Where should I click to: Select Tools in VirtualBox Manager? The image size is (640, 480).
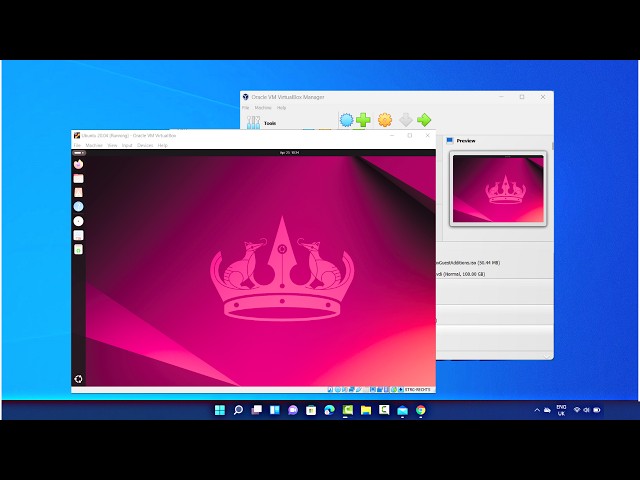coord(262,122)
